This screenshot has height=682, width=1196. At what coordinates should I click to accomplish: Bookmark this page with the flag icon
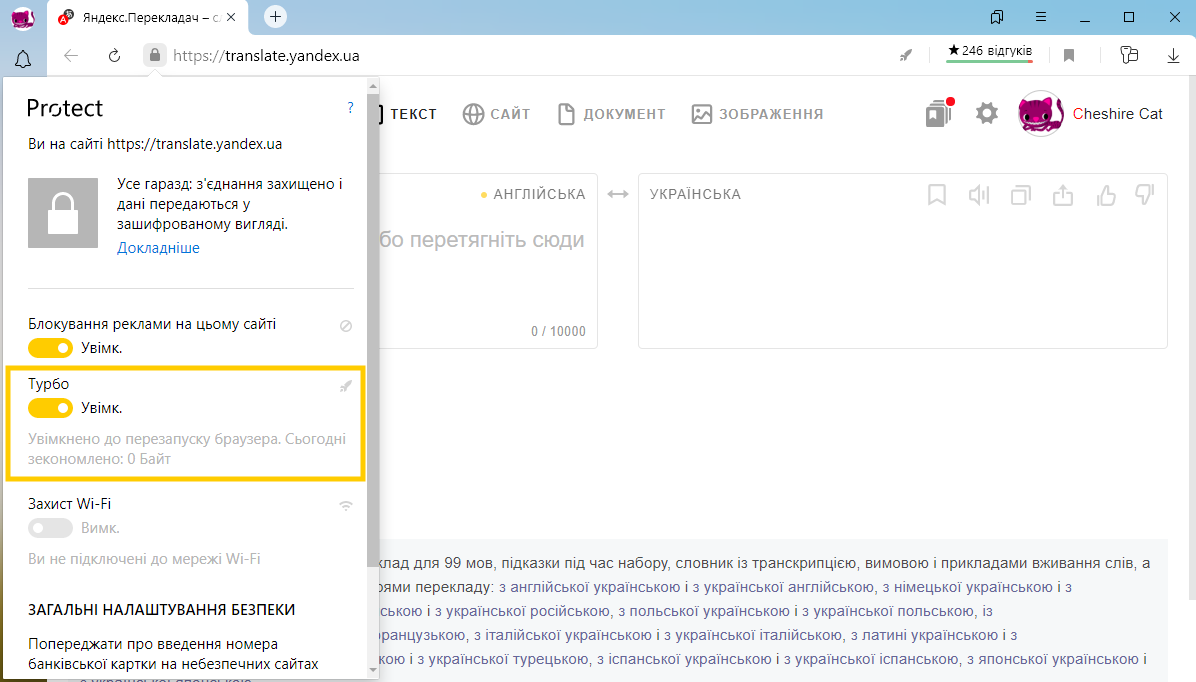point(1069,55)
